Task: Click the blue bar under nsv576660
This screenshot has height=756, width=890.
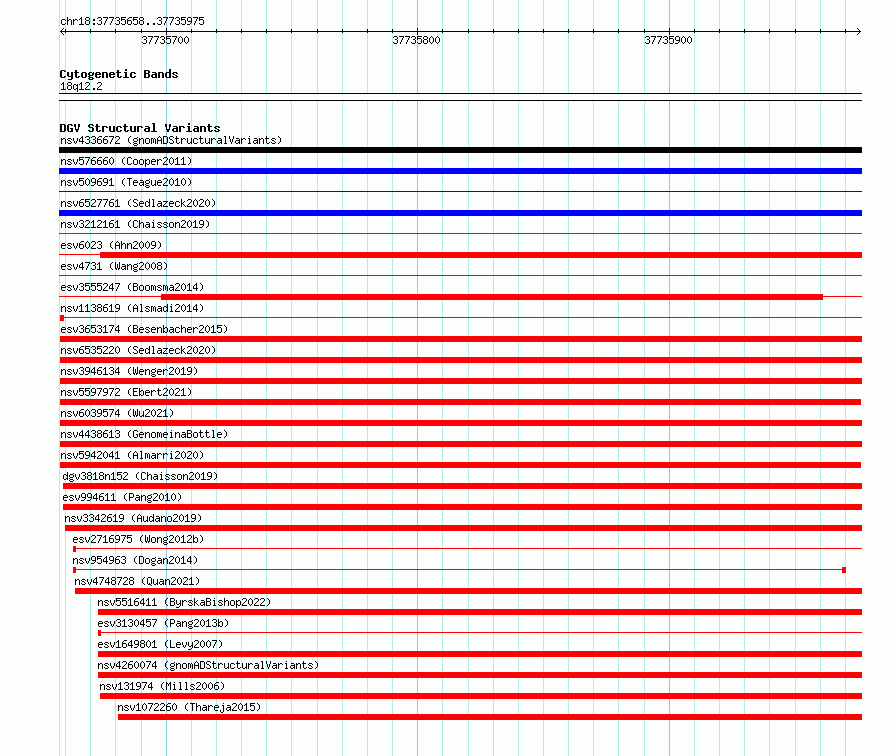Action: click(460, 171)
